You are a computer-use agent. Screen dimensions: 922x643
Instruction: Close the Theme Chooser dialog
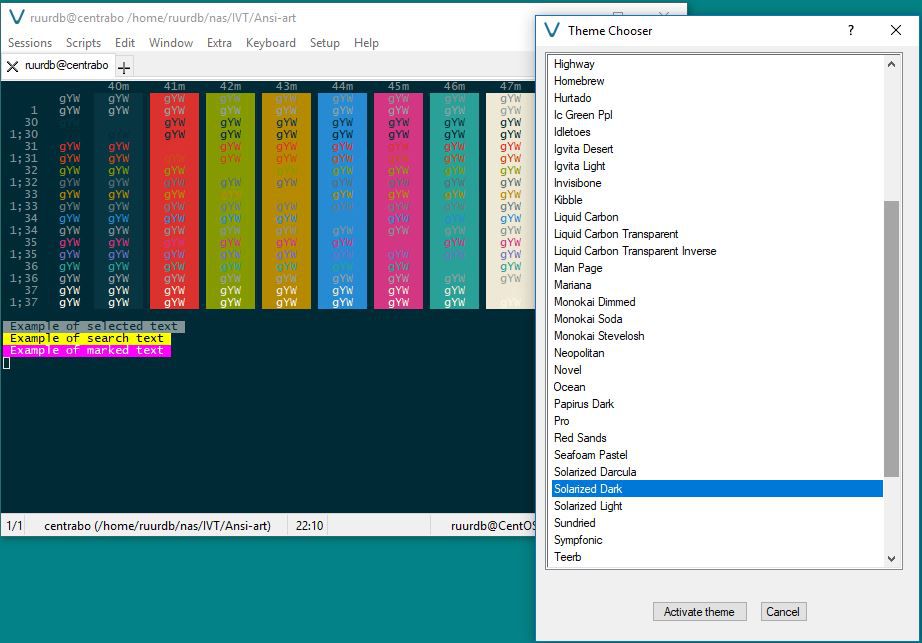[x=895, y=30]
